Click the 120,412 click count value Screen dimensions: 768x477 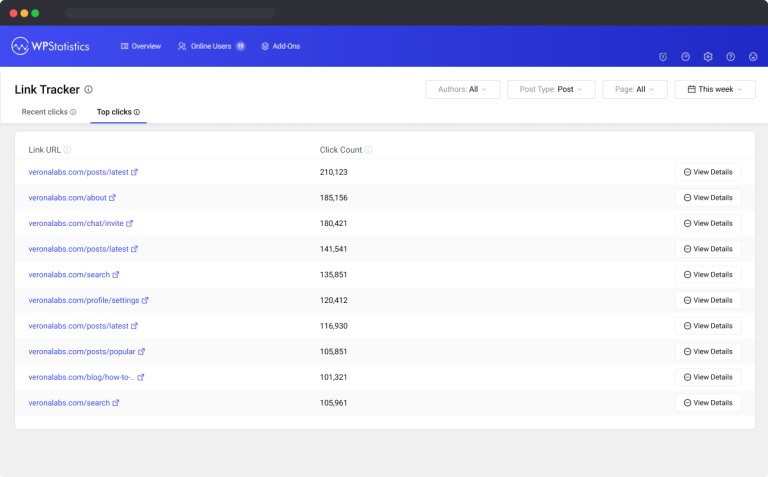334,300
